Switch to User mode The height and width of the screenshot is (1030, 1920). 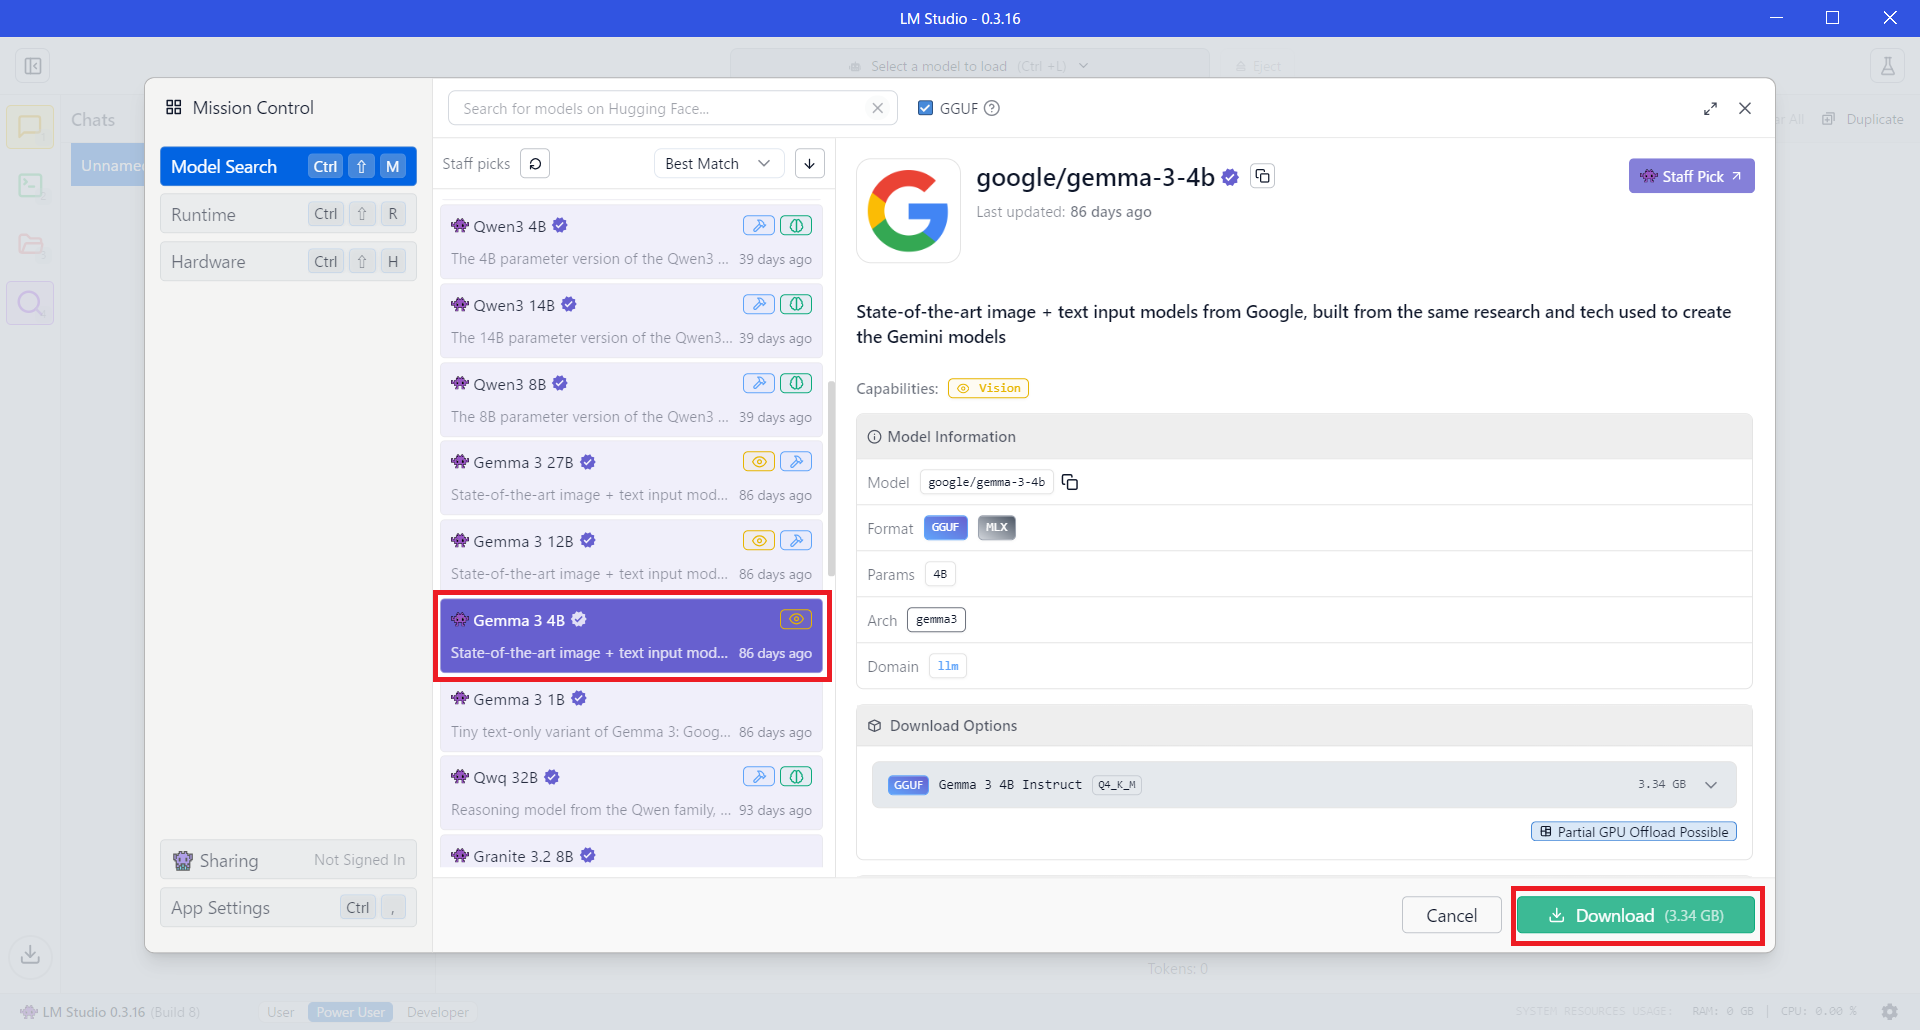(281, 1012)
